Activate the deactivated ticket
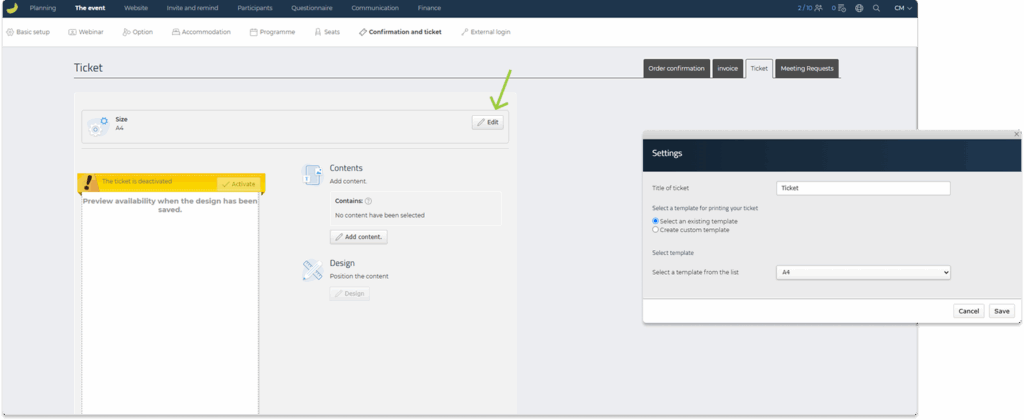Screen dimensions: 1024x420 click(238, 184)
